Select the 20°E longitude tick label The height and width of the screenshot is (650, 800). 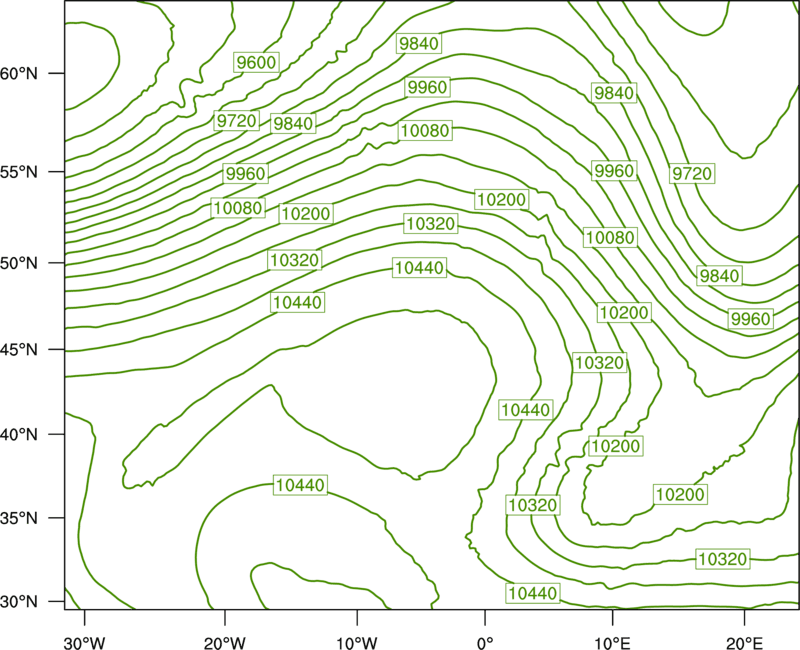[x=744, y=643]
